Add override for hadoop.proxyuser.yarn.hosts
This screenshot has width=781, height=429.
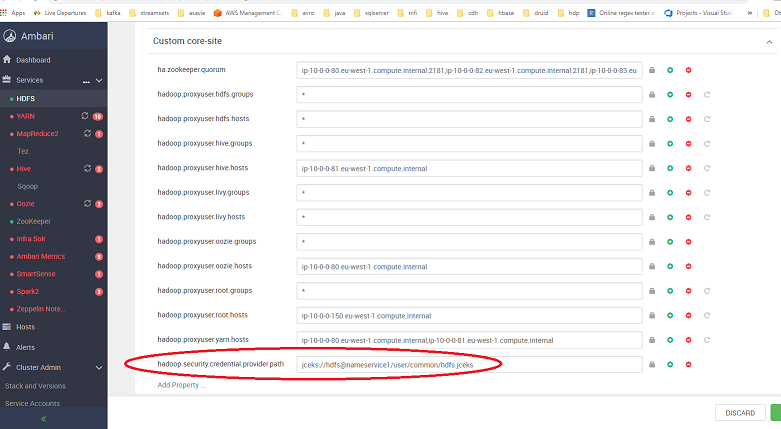(x=670, y=340)
